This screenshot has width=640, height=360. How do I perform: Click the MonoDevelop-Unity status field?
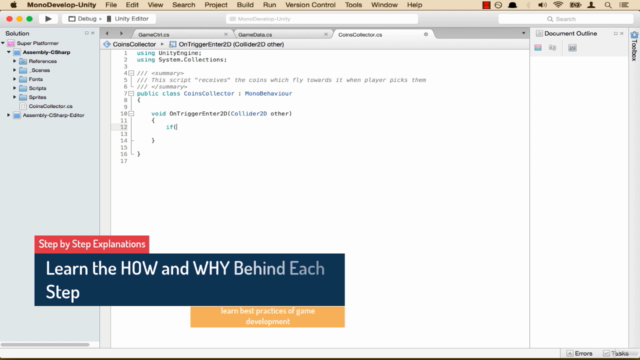pos(322,19)
